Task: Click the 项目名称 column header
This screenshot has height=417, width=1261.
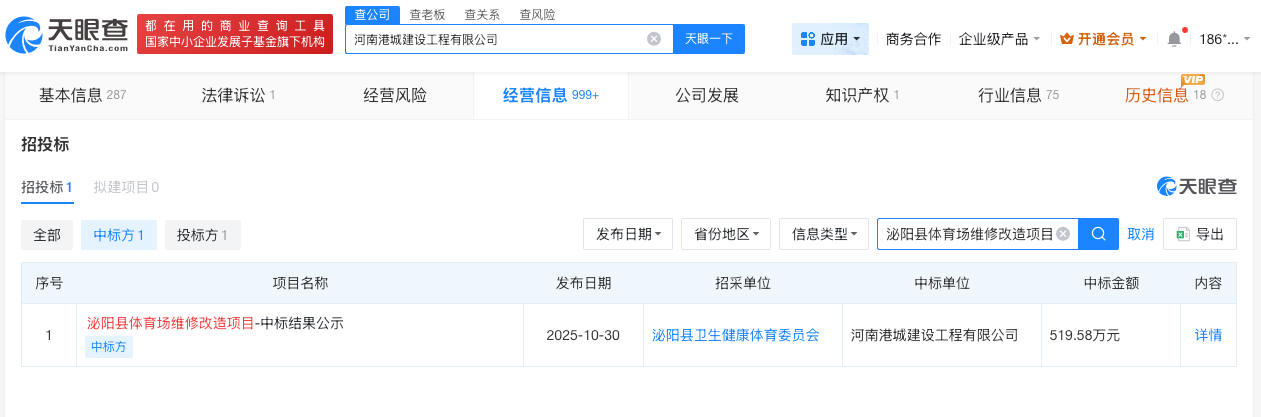Action: click(x=300, y=283)
